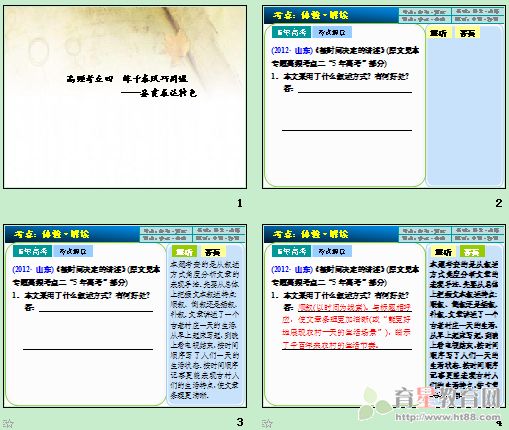This screenshot has height=430, width=509.
Task: Click the red answer text in slide 4
Action: tap(347, 326)
